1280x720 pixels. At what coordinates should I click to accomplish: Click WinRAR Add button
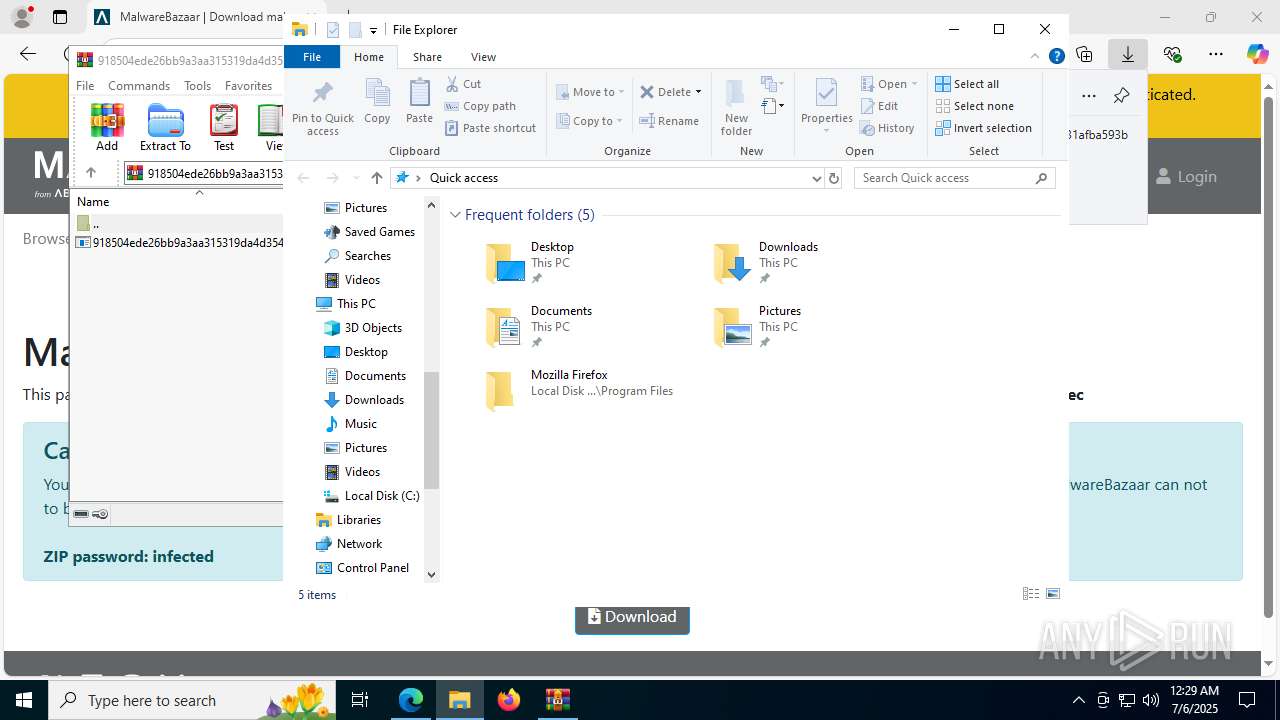(107, 127)
